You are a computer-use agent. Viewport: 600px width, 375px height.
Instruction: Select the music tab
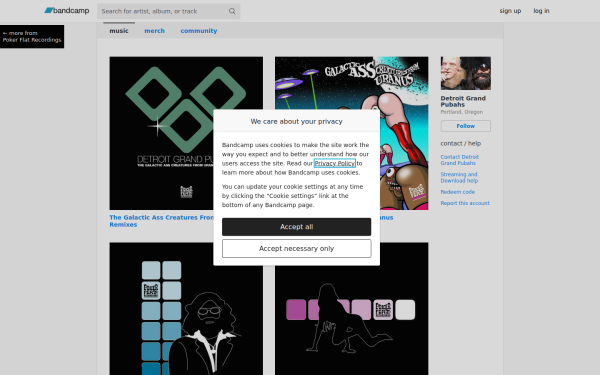click(x=119, y=31)
